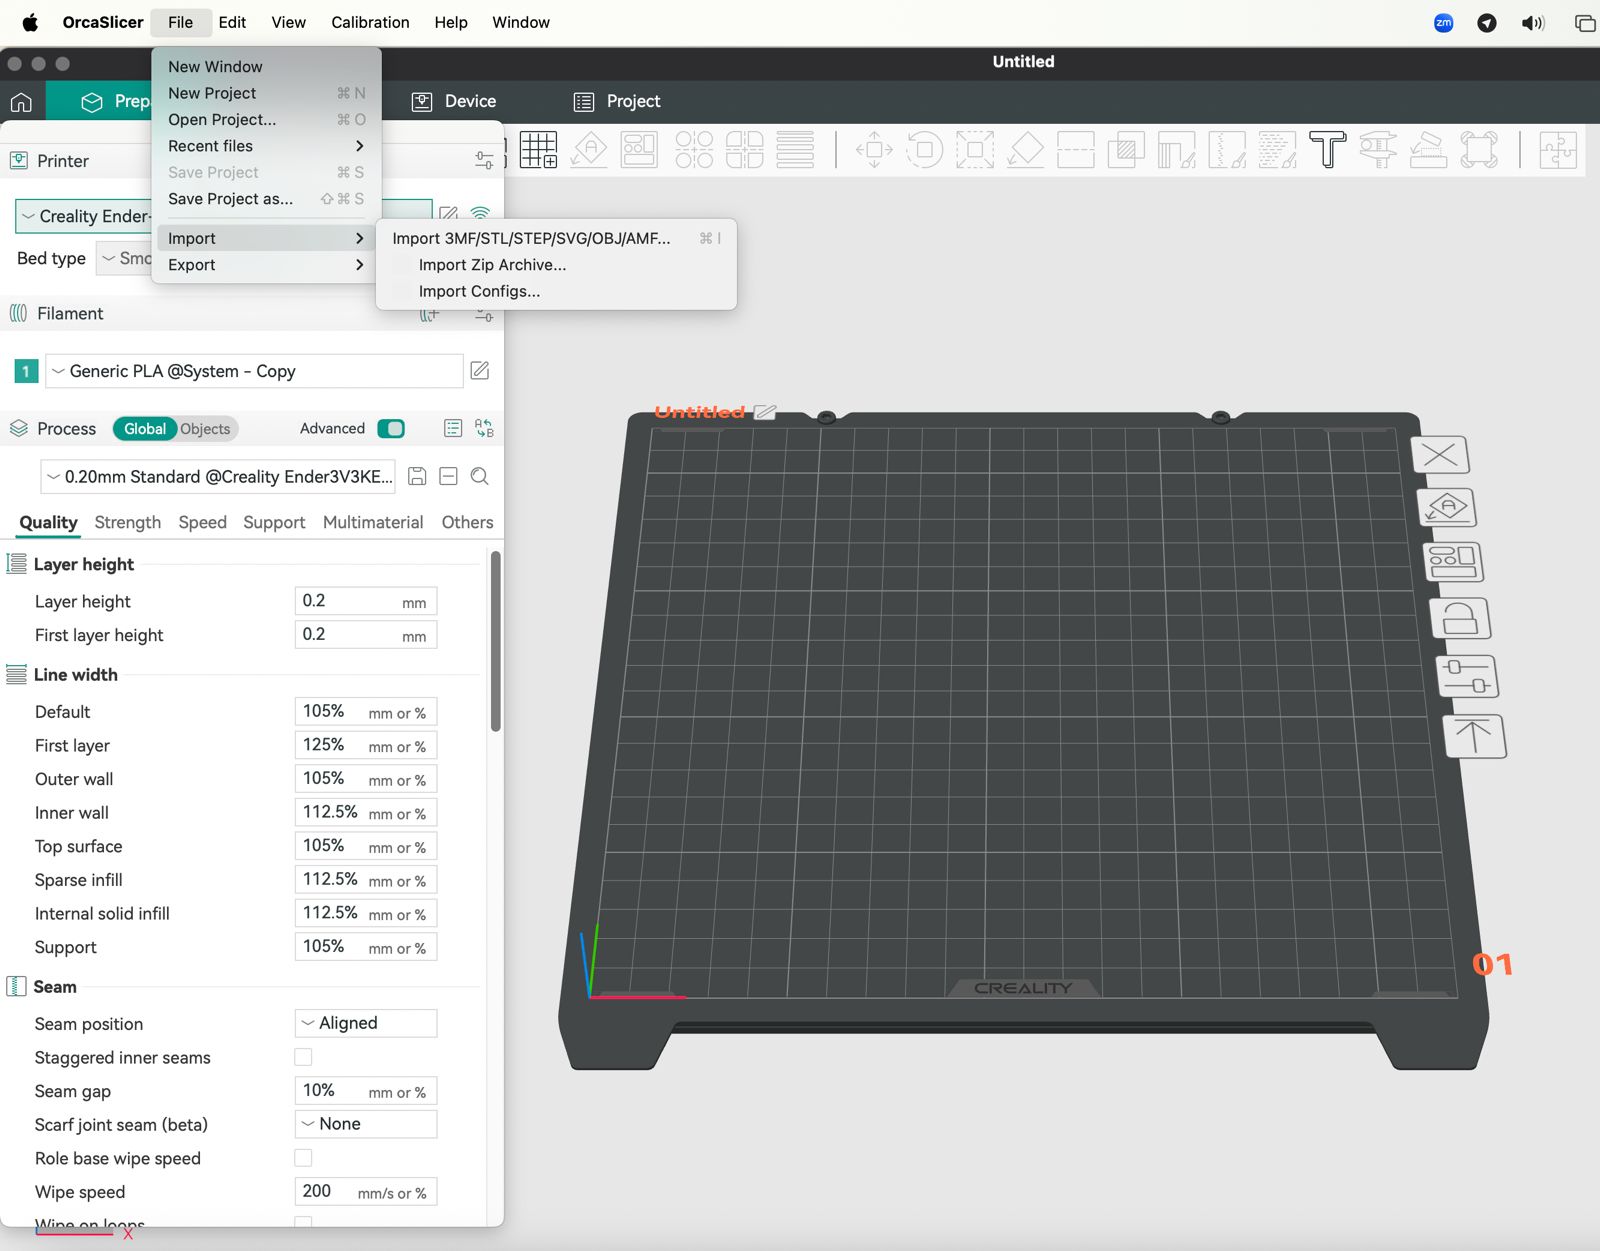Expand the filament preset dropdown

[254, 371]
